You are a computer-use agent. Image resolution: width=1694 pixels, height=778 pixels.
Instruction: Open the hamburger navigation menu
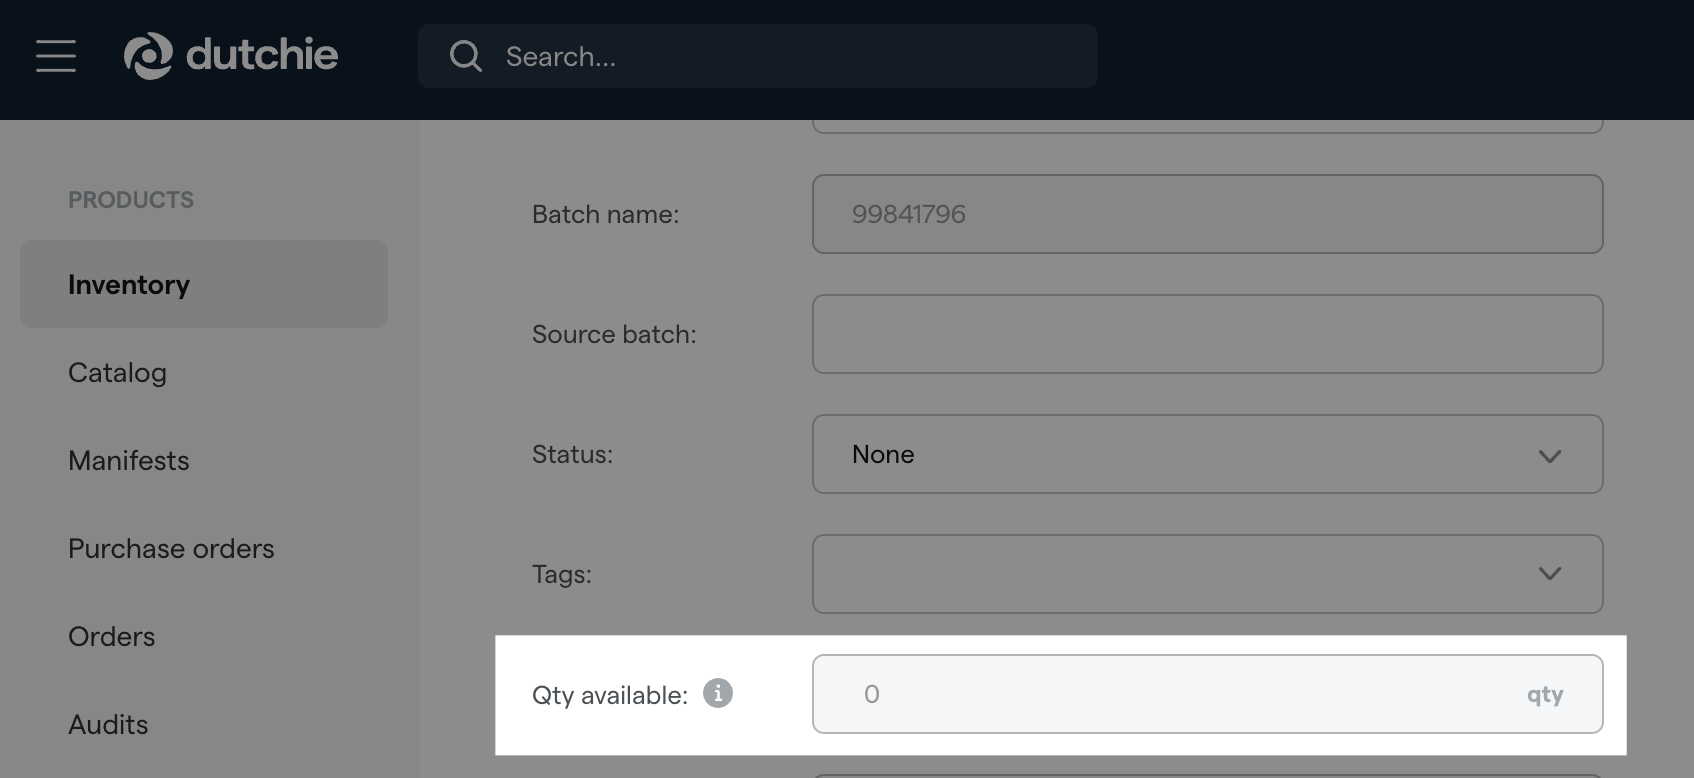(56, 56)
